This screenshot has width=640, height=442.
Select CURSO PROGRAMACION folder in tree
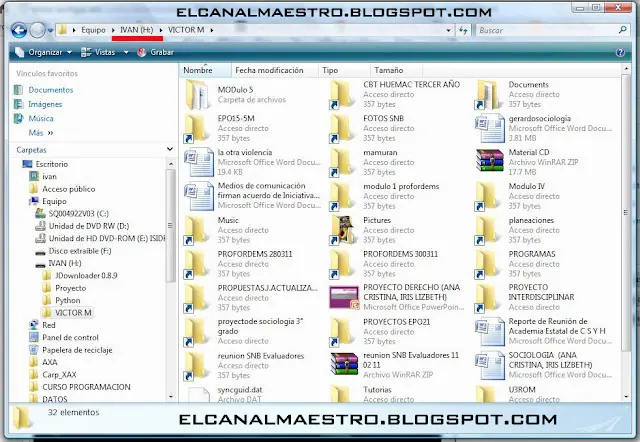point(86,387)
